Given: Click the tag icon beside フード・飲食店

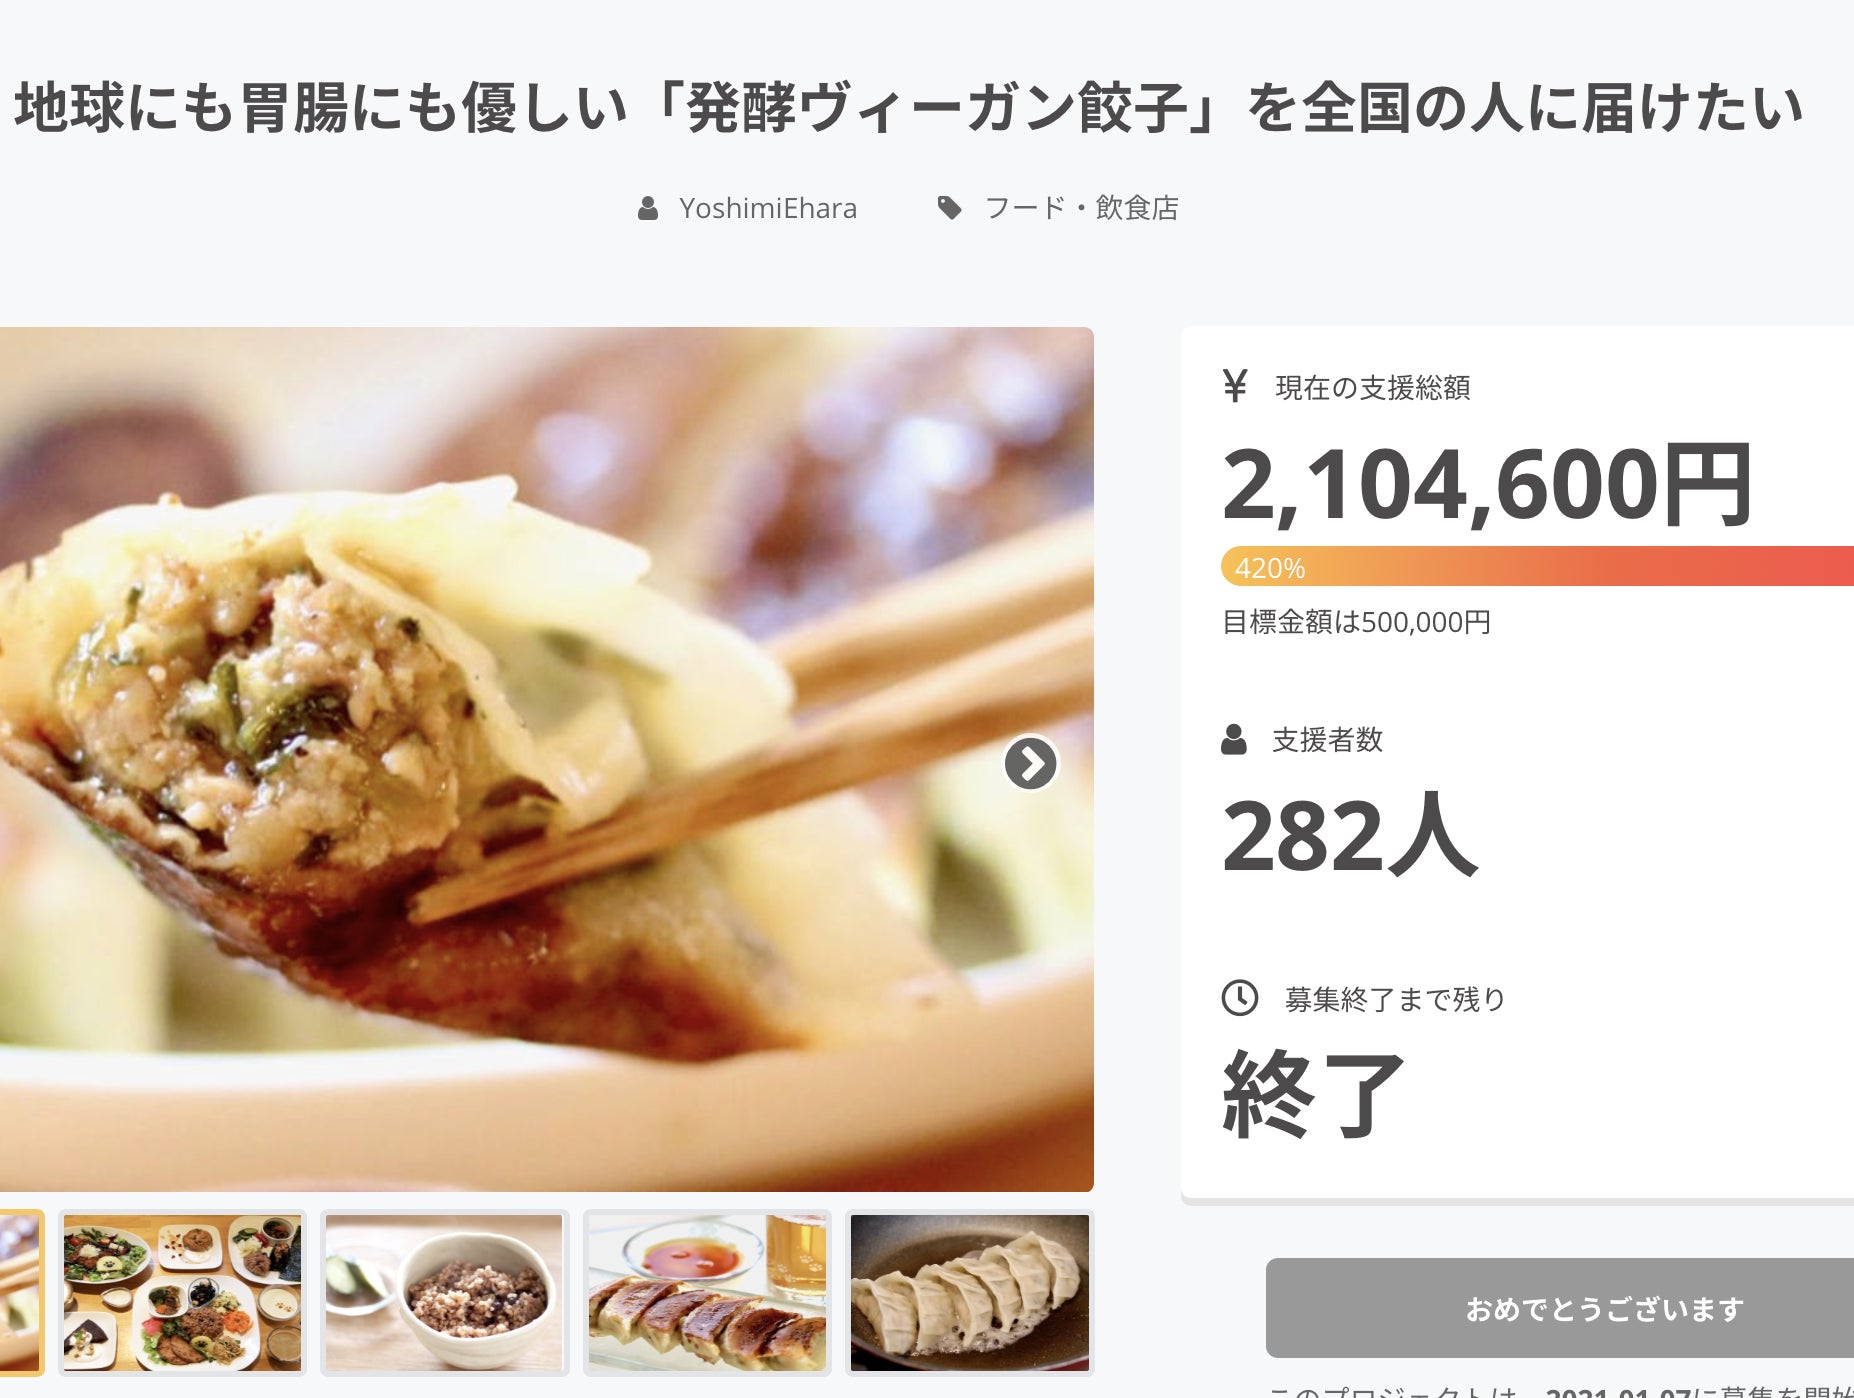Looking at the screenshot, I should point(949,208).
